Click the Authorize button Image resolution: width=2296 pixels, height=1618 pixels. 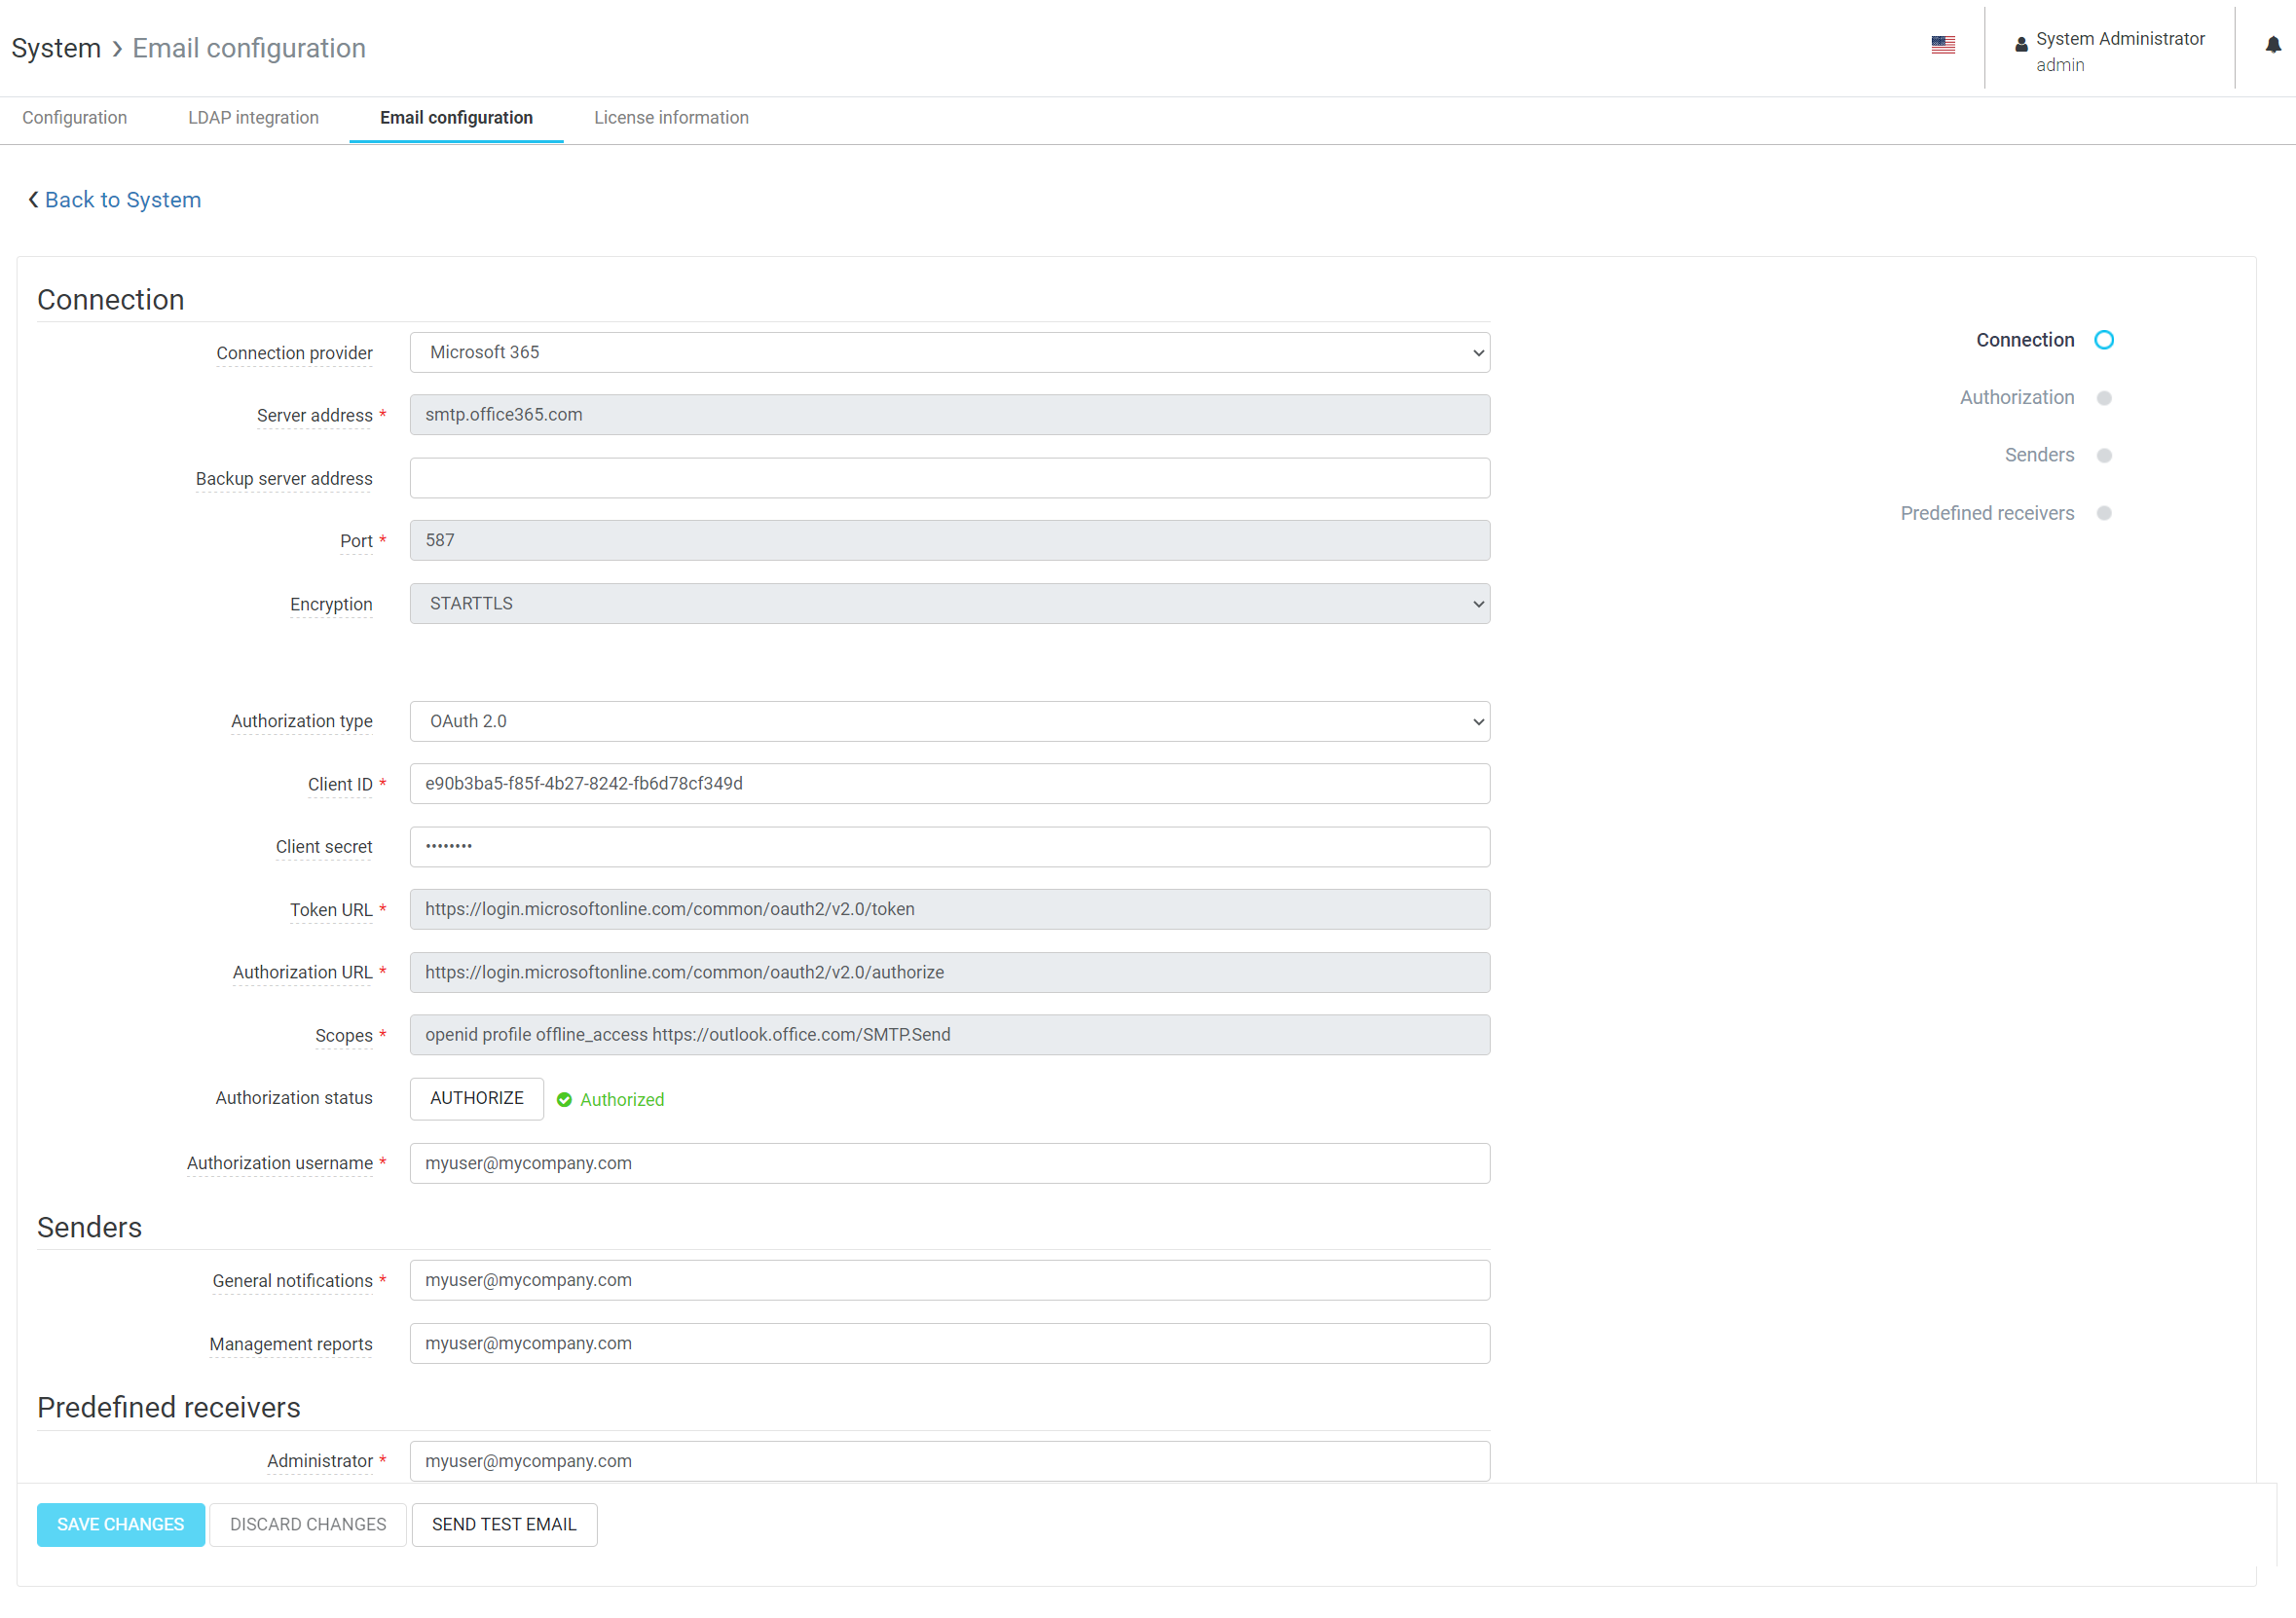pyautogui.click(x=476, y=1098)
